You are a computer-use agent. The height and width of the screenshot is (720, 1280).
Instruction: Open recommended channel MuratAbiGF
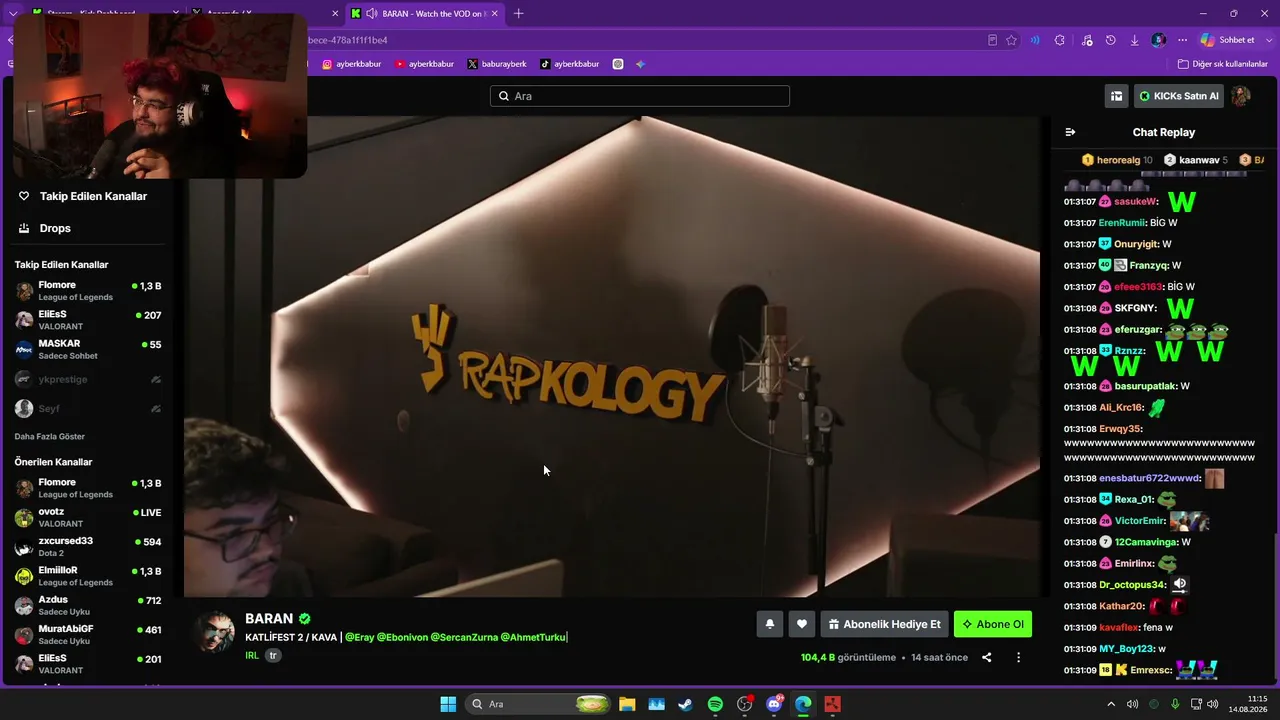[x=88, y=635]
